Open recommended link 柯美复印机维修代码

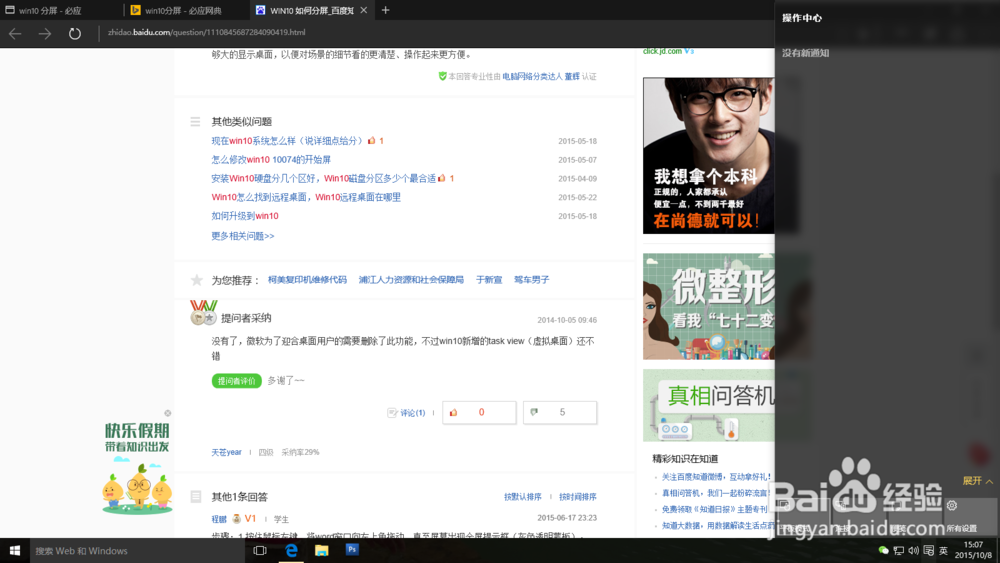tap(307, 280)
